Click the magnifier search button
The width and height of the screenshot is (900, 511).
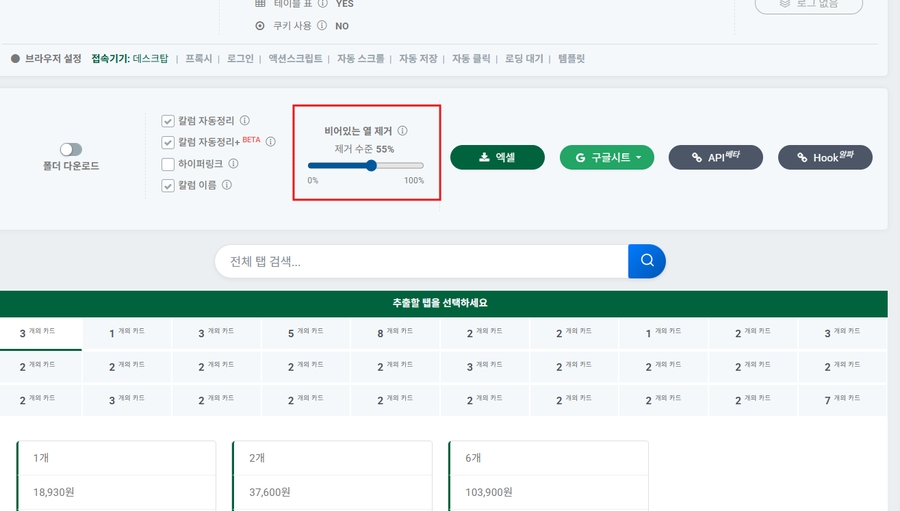(647, 261)
